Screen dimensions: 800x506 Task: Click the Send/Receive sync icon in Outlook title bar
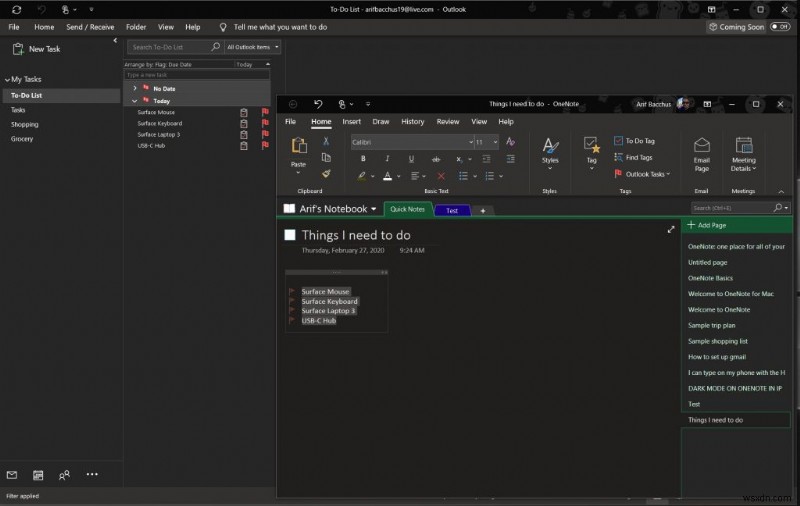point(16,9)
